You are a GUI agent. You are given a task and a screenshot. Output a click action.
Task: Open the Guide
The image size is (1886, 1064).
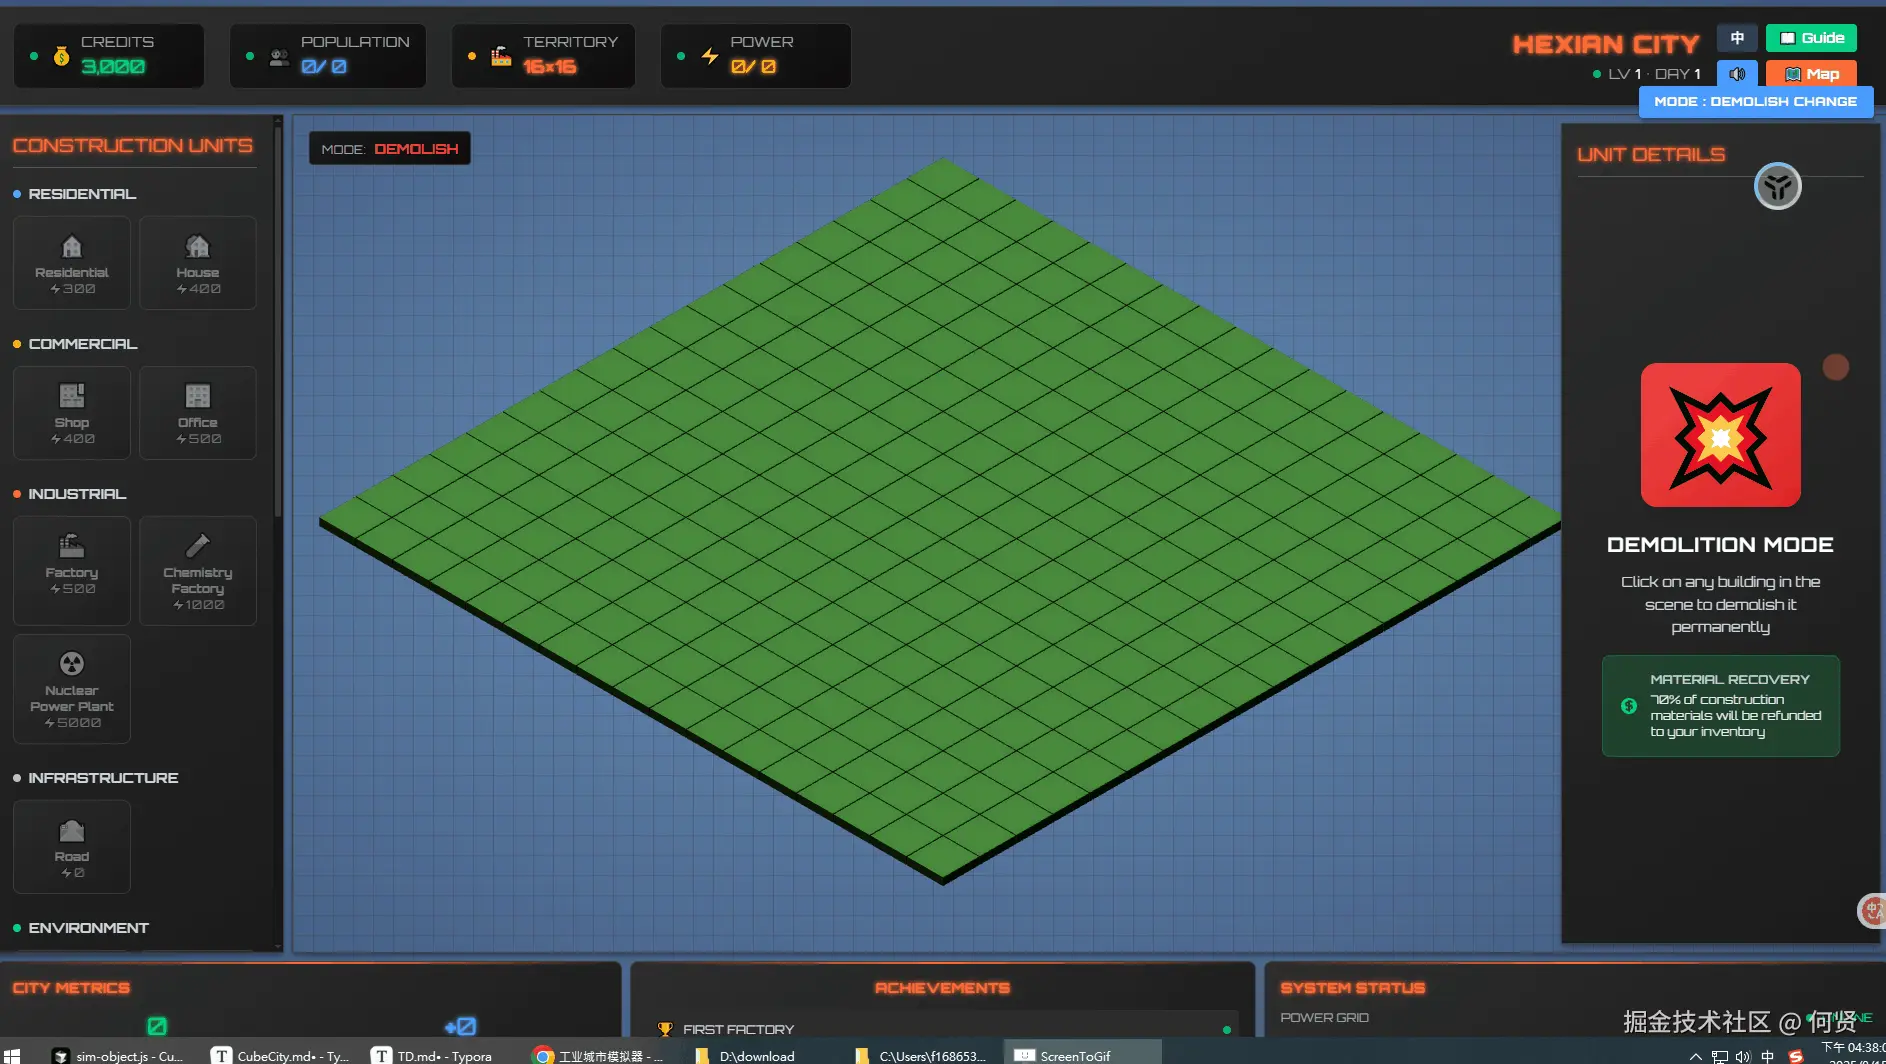click(x=1811, y=38)
